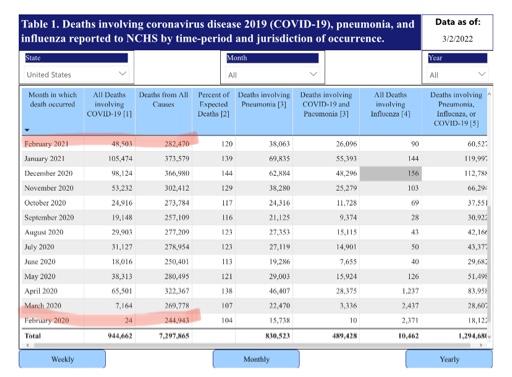Click the sort arrow under Month column header
Image resolution: width=512 pixels, height=377 pixels.
(27, 130)
